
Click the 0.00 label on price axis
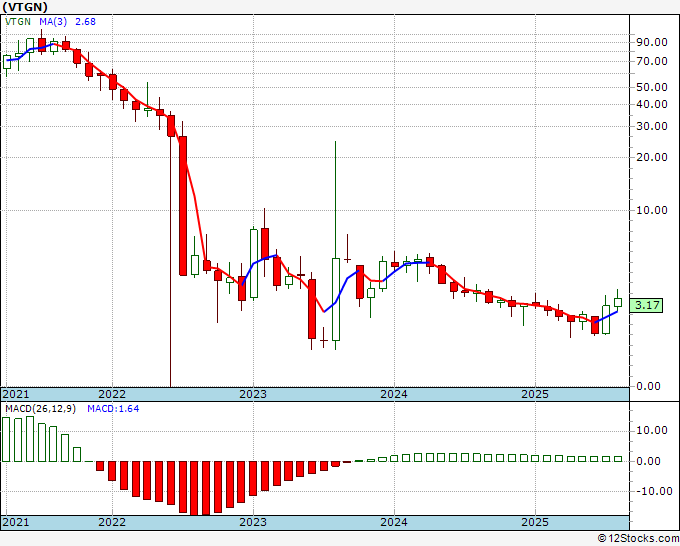point(648,386)
